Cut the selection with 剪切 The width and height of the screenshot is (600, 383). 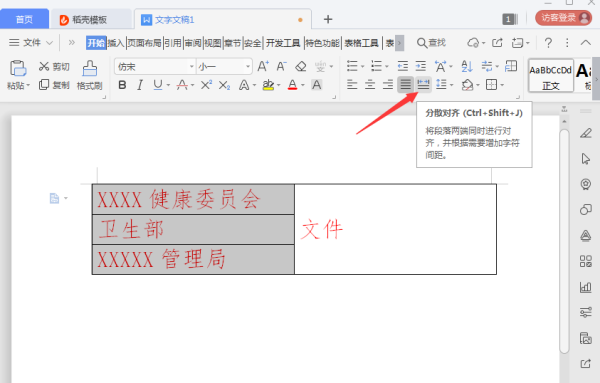pyautogui.click(x=54, y=67)
